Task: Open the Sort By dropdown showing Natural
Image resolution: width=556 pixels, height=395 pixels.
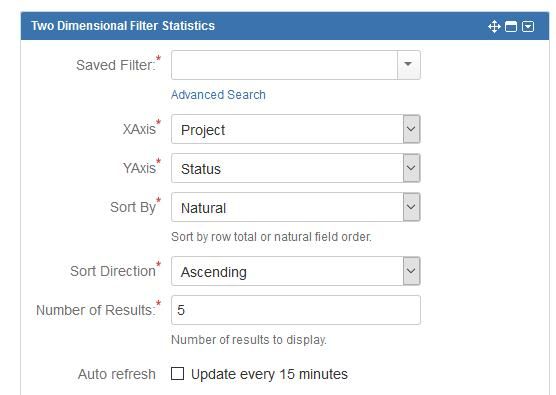Action: 296,207
